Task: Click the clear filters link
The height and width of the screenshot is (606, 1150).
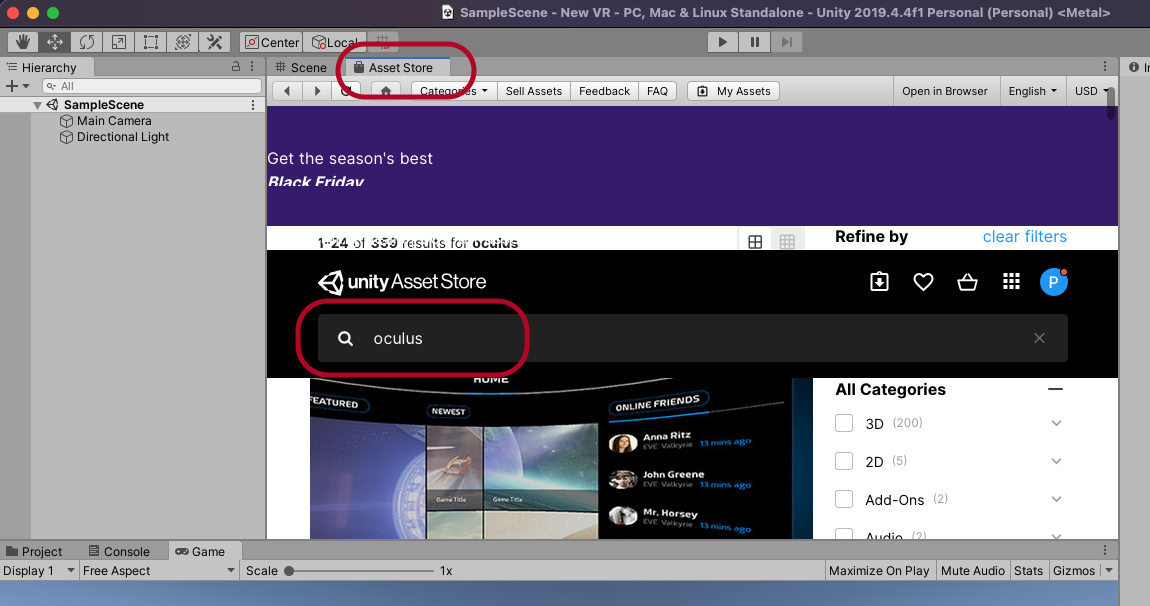Action: point(1025,236)
